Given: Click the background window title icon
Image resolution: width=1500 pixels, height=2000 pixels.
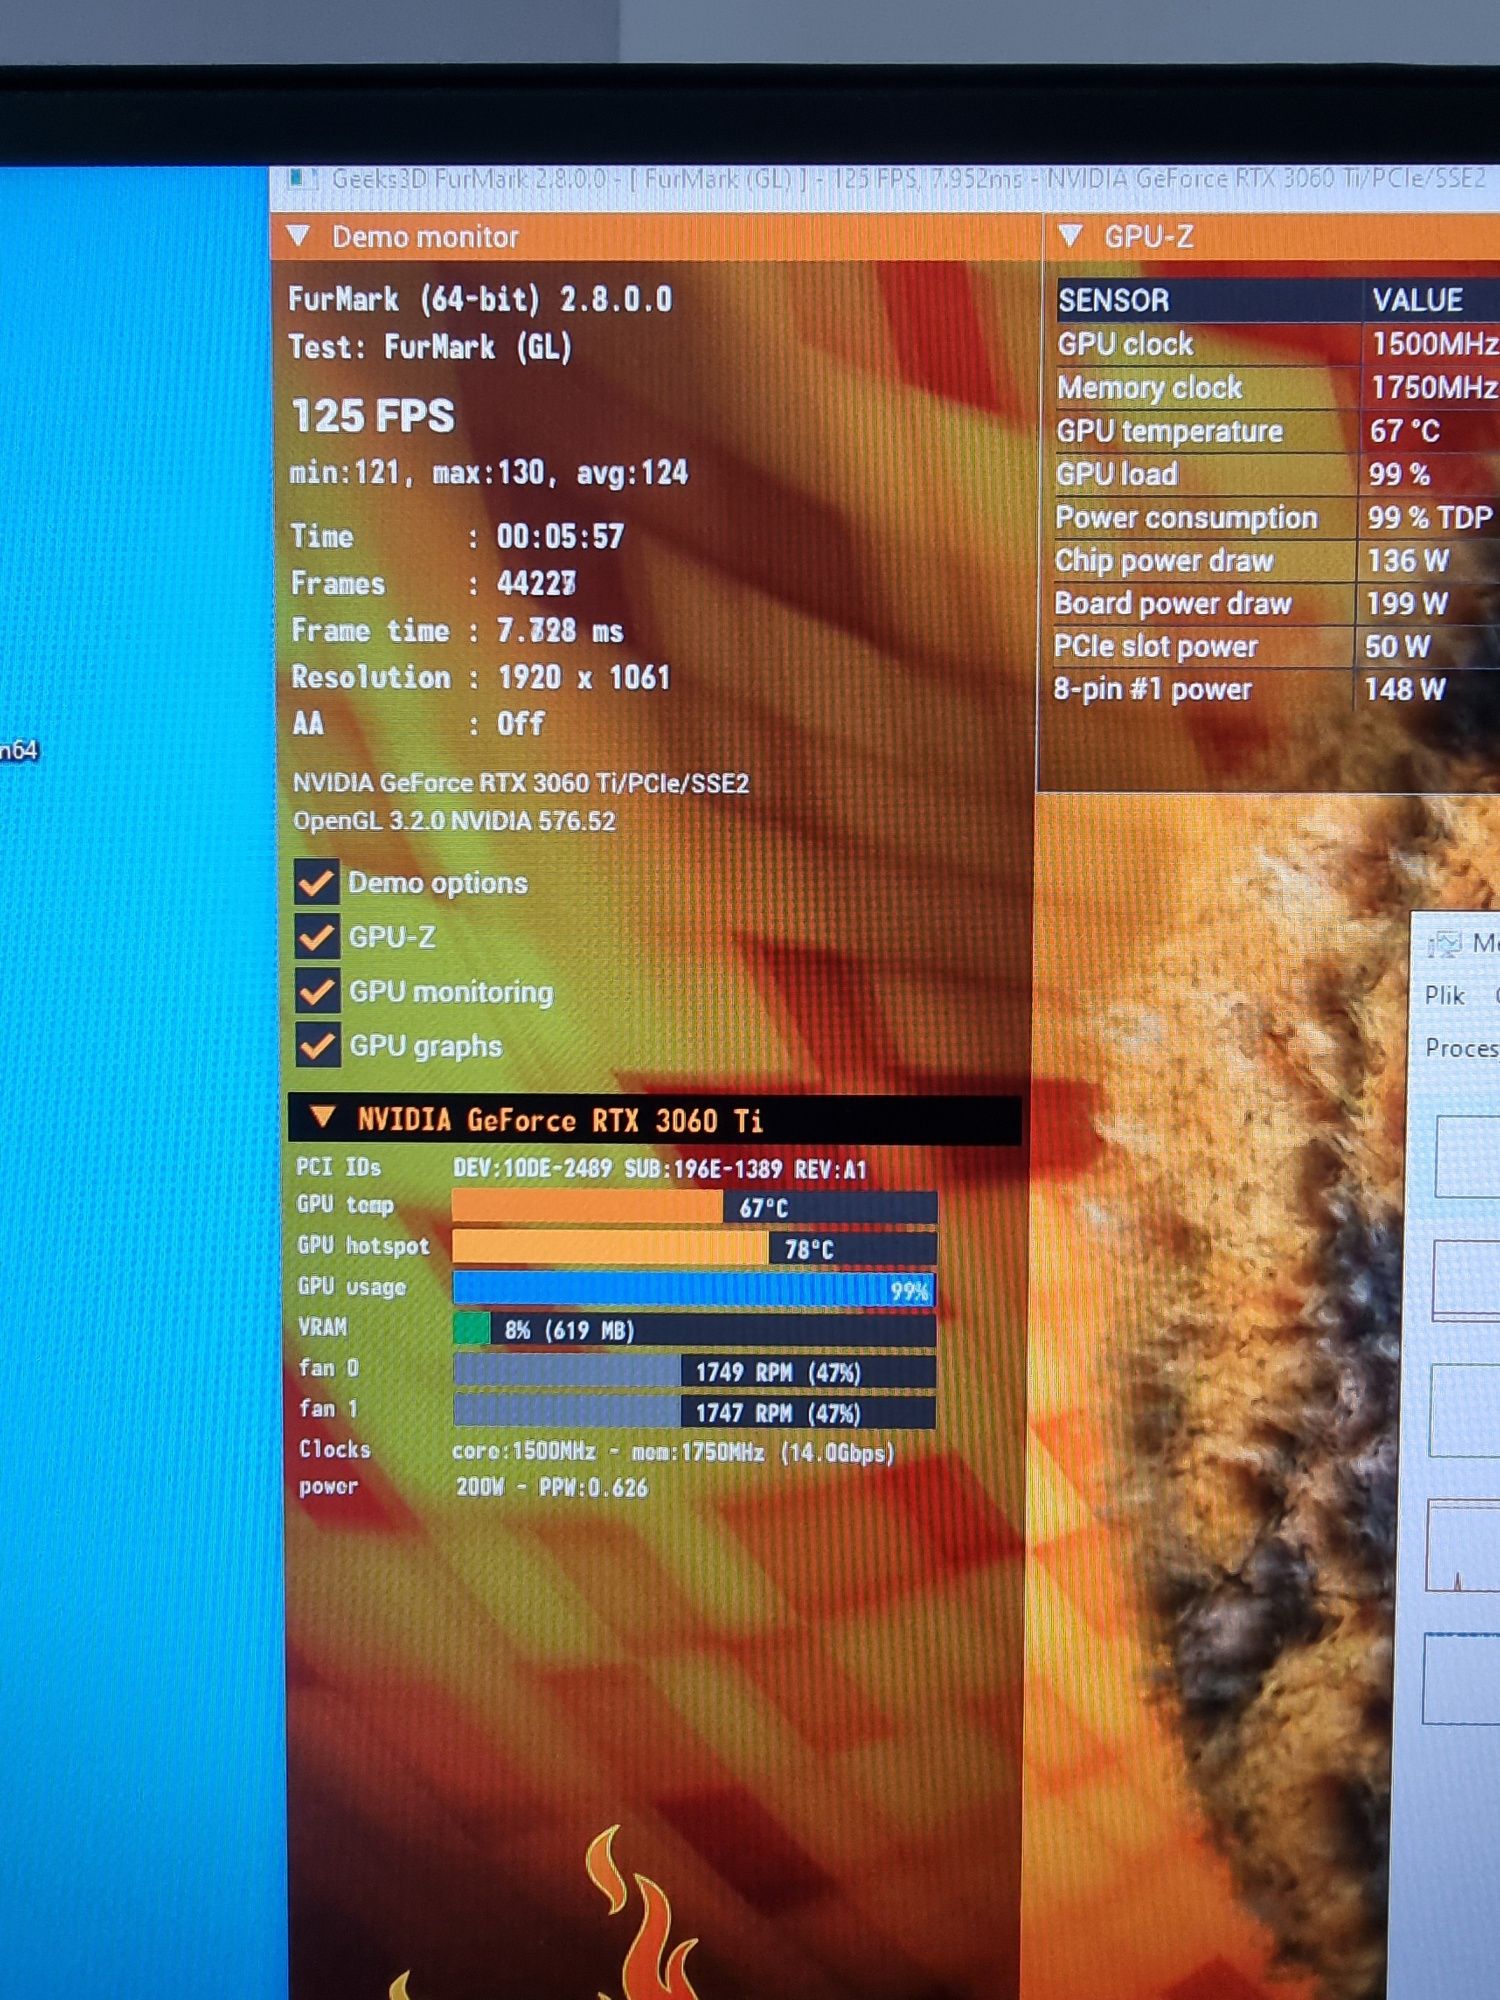Looking at the screenshot, I should 1444,943.
